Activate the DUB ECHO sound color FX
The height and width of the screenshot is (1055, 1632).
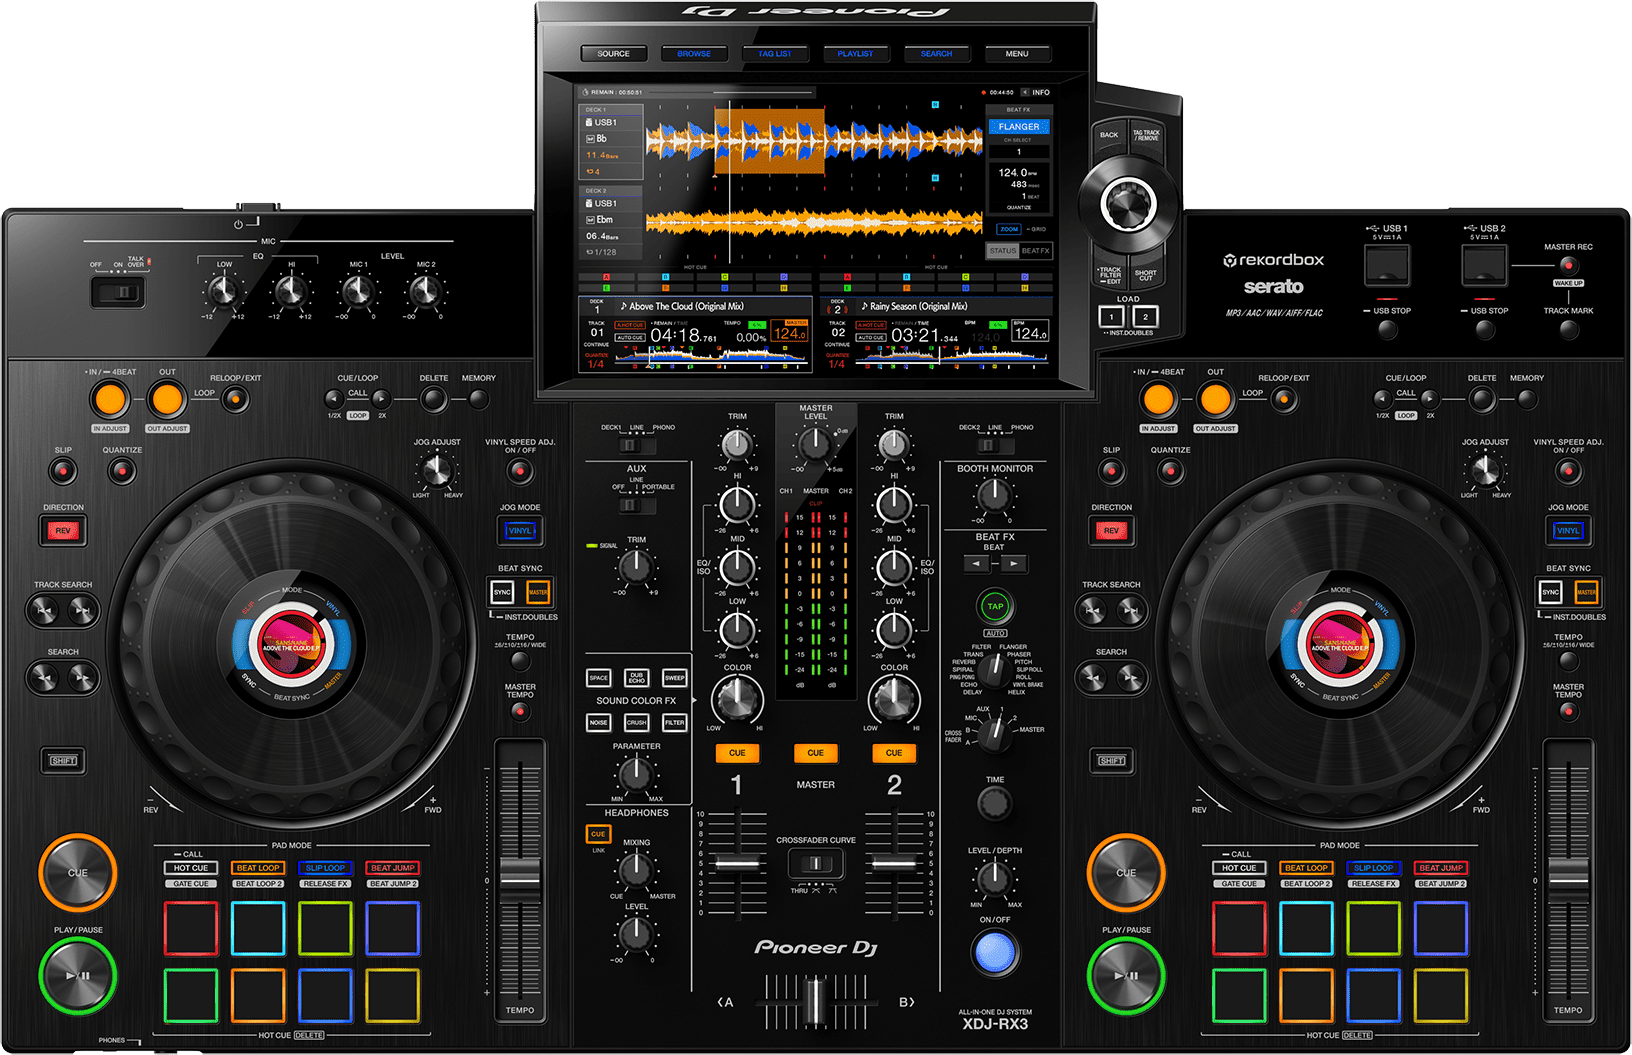637,679
